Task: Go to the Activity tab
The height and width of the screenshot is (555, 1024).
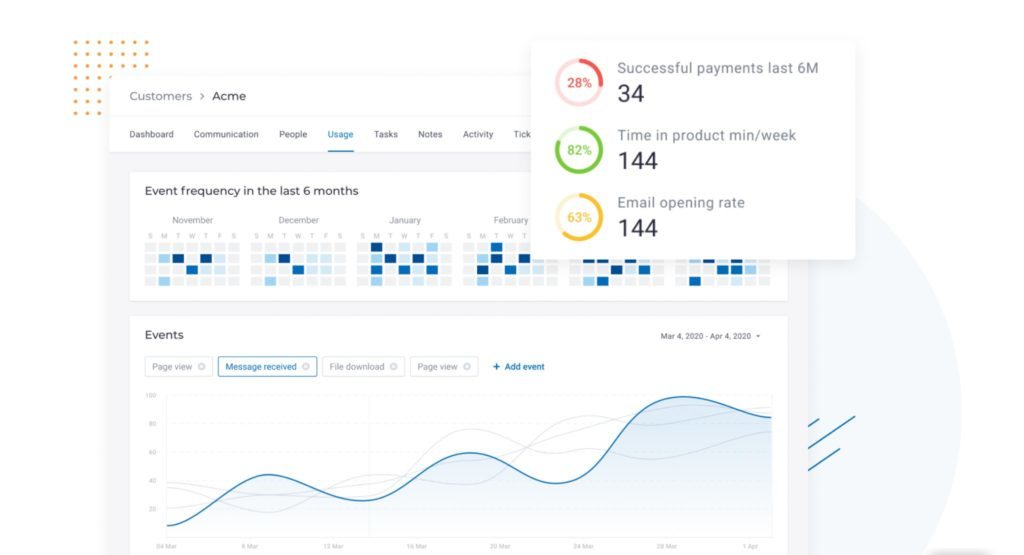Action: [478, 134]
